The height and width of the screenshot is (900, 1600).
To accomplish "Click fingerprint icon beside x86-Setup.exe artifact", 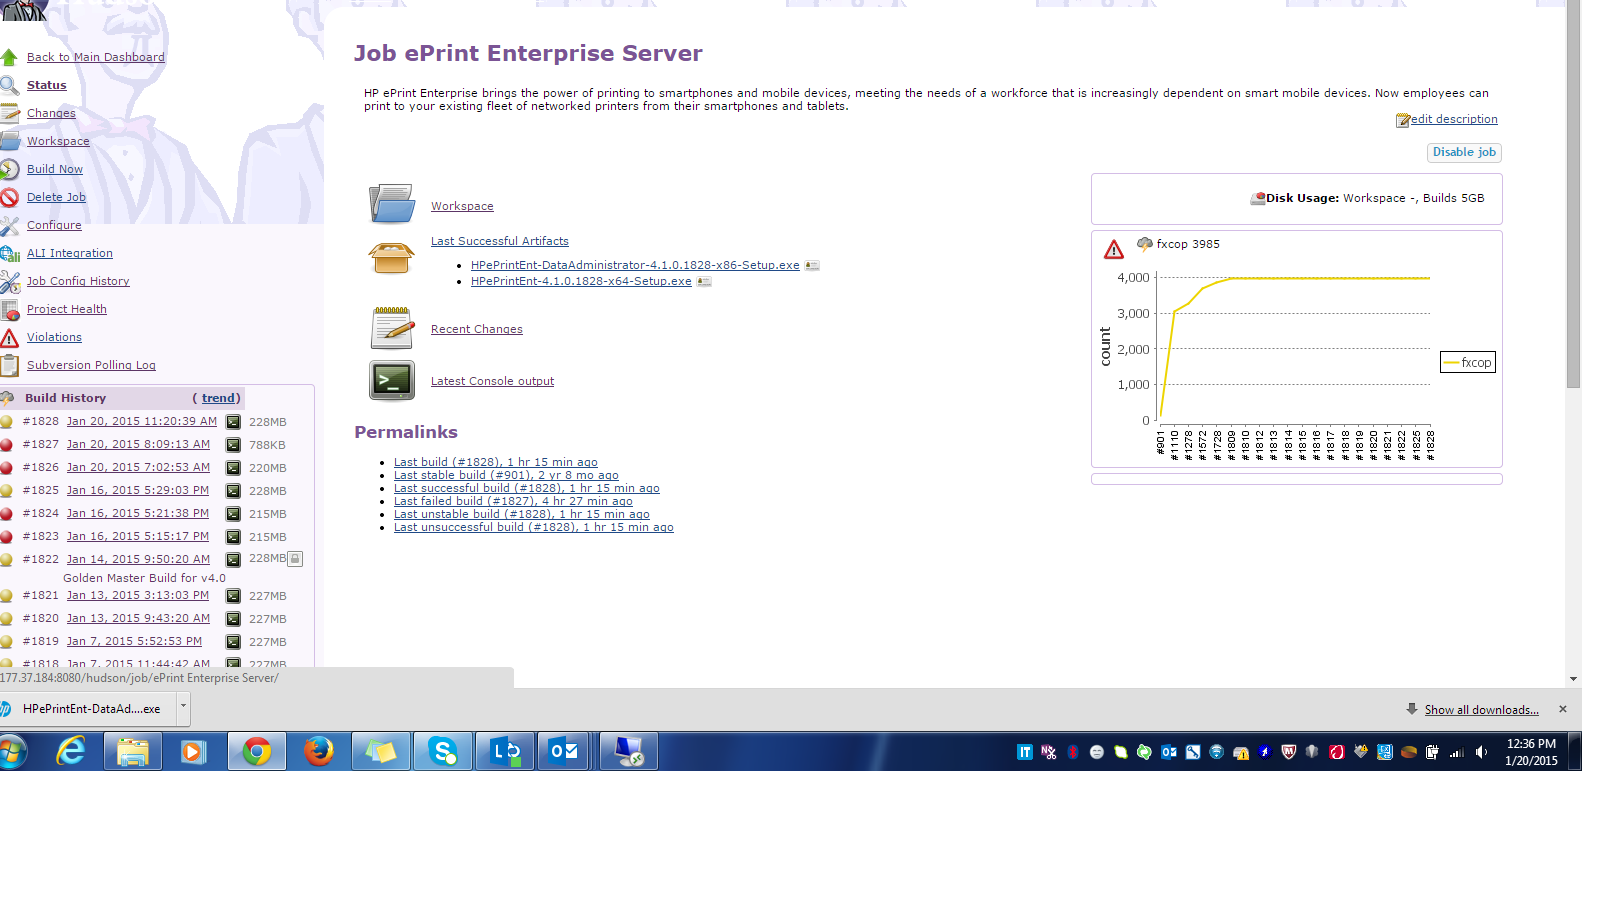I will click(812, 265).
